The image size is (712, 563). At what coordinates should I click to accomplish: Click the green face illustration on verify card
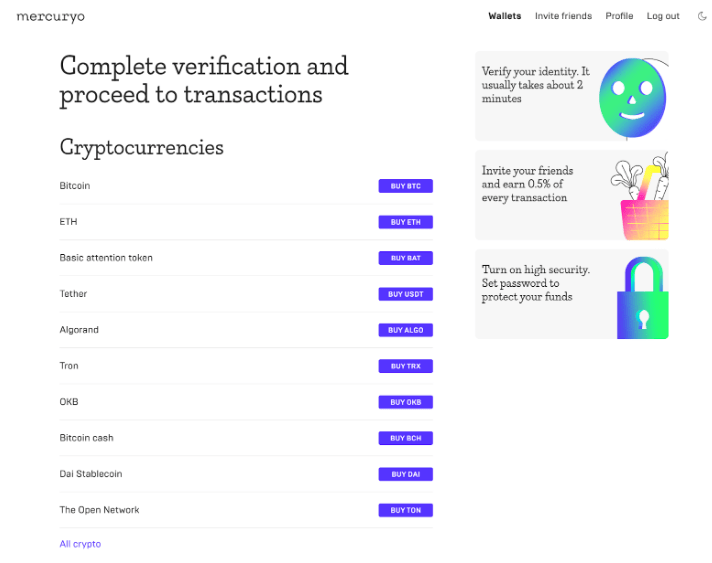633,98
